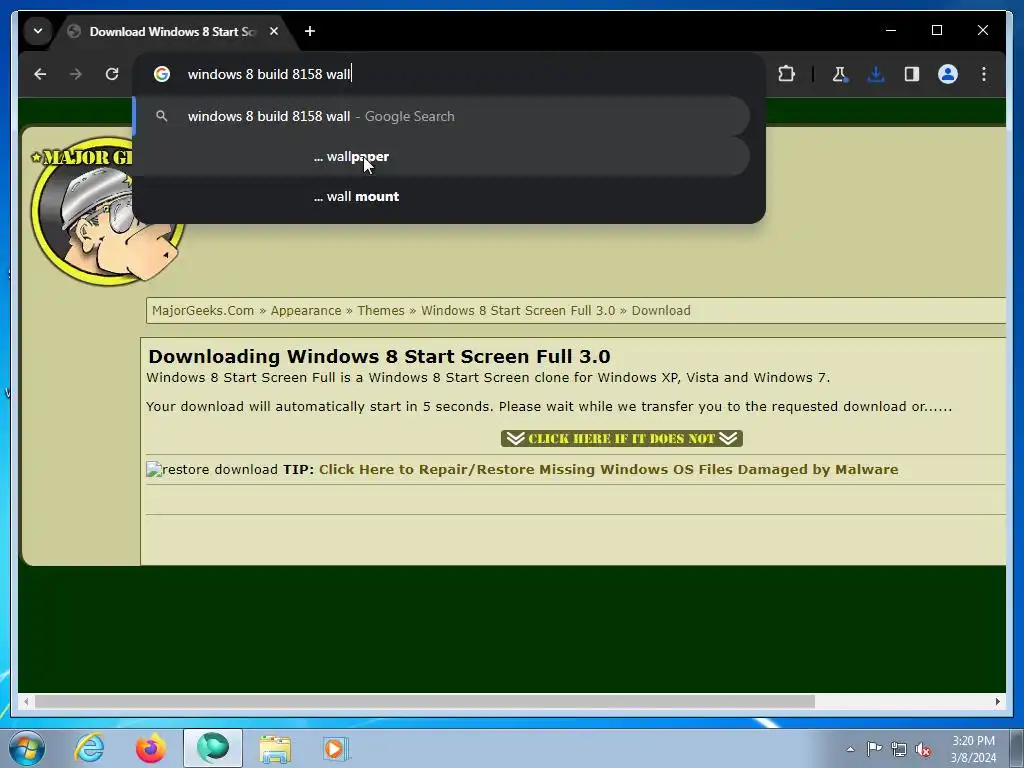Image resolution: width=1024 pixels, height=768 pixels.
Task: Open a new browser tab
Action: click(310, 31)
